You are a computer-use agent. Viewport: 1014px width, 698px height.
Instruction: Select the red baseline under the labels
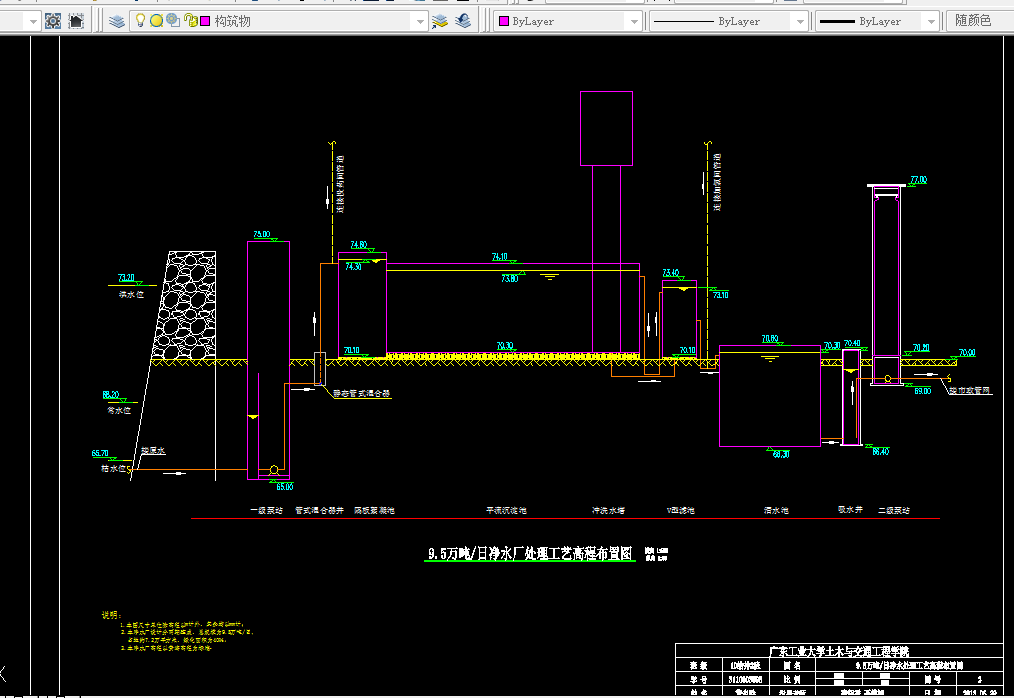click(565, 518)
